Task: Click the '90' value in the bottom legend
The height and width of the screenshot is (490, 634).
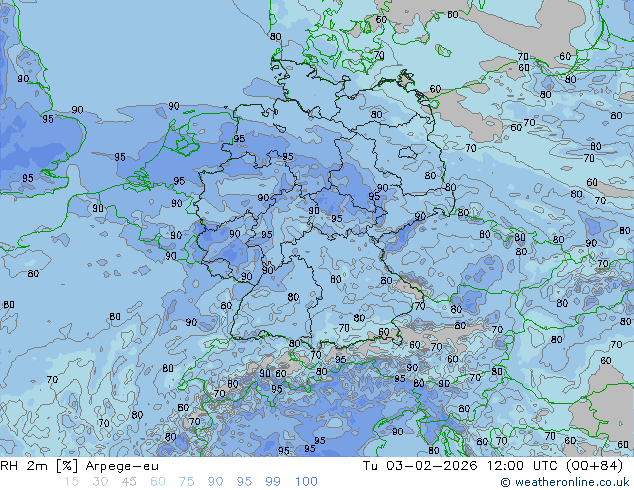Action: [x=215, y=482]
